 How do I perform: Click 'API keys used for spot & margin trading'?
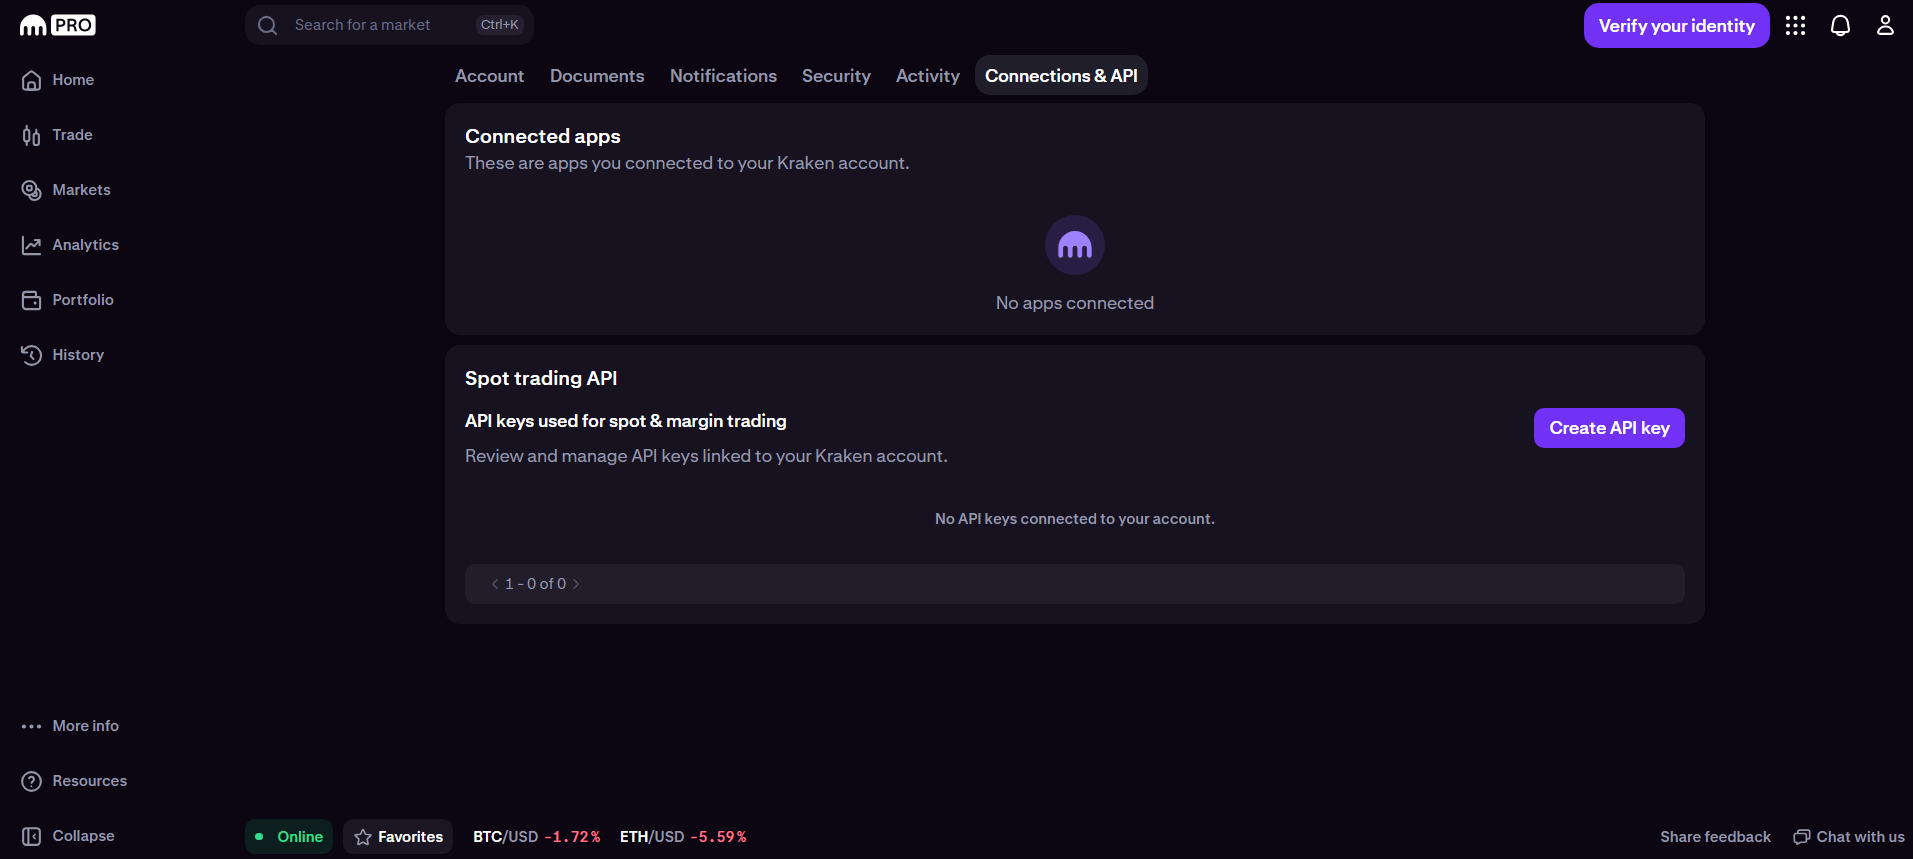click(x=626, y=421)
